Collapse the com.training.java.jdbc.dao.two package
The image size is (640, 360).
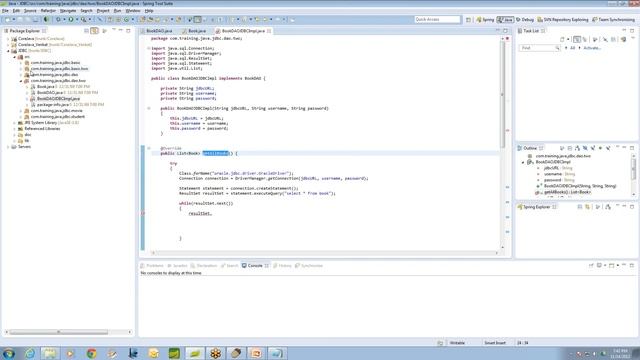(x=21, y=81)
